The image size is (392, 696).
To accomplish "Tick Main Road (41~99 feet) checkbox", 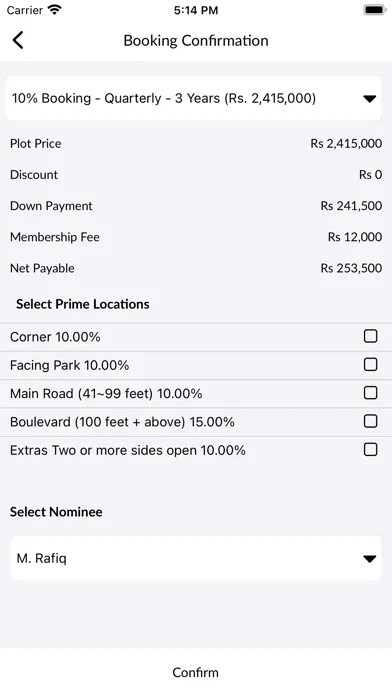I will (x=370, y=393).
